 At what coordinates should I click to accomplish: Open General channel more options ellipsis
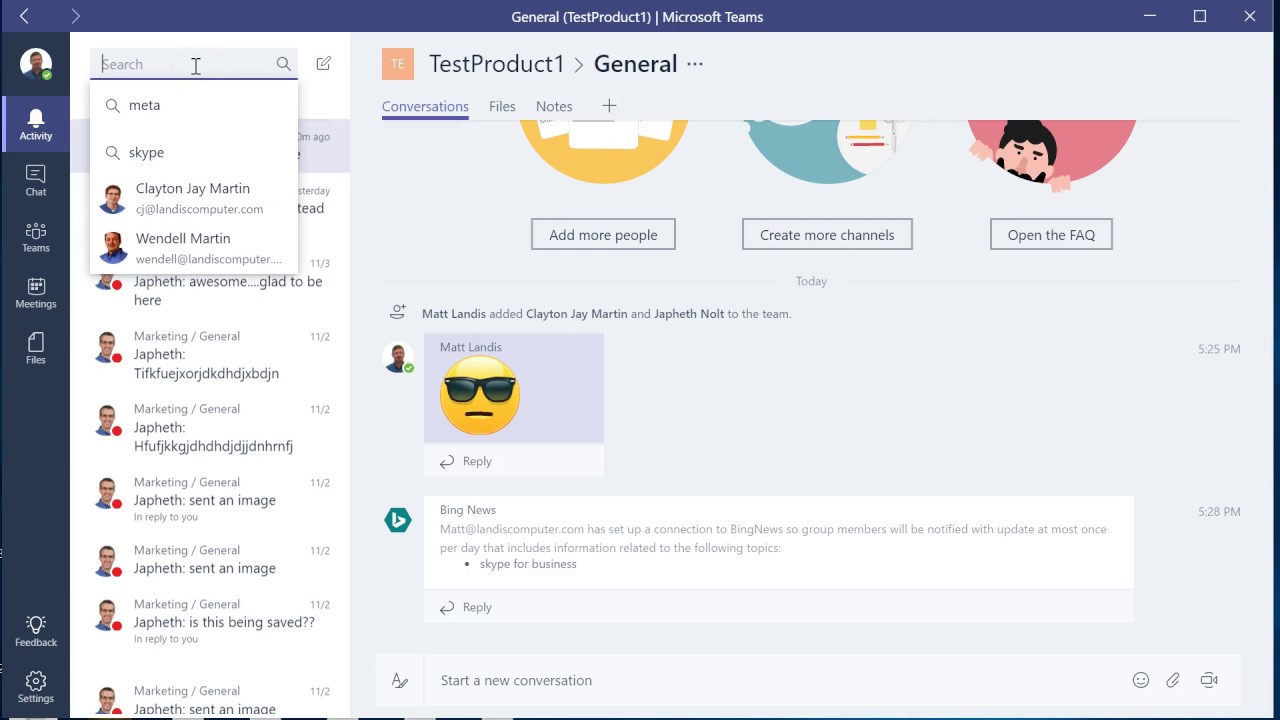coord(695,64)
